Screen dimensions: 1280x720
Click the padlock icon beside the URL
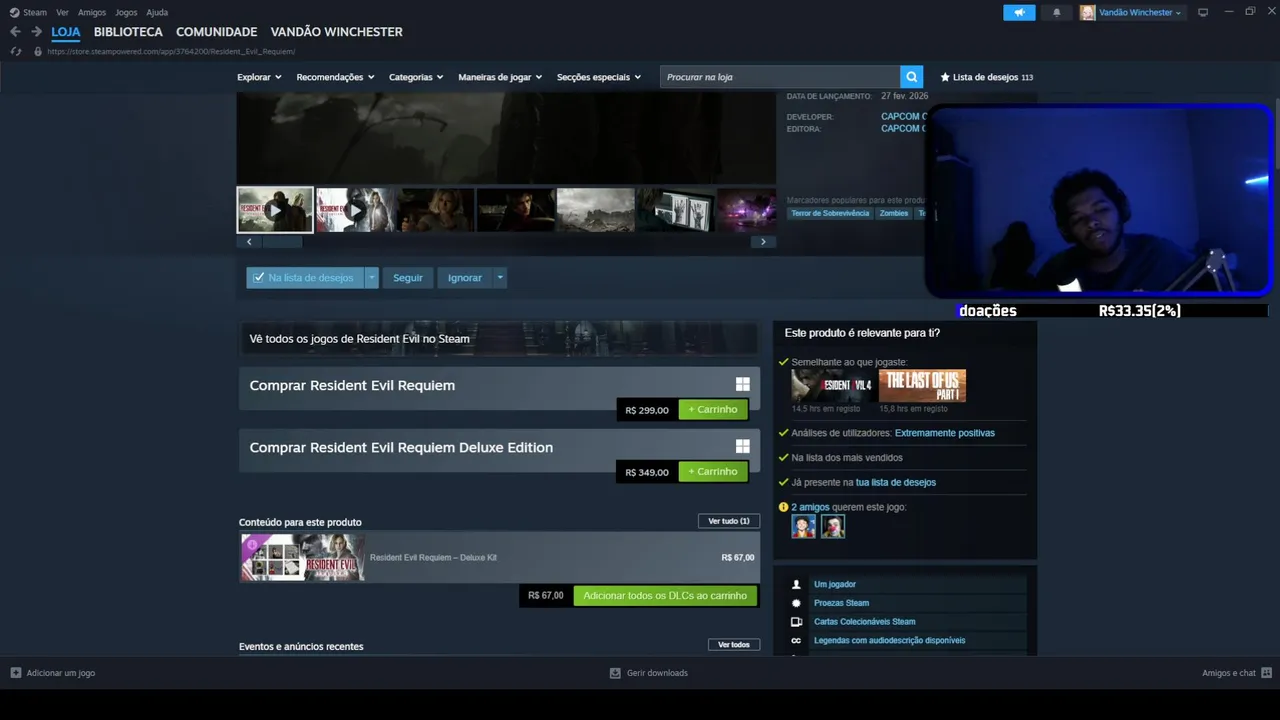pyautogui.click(x=38, y=51)
